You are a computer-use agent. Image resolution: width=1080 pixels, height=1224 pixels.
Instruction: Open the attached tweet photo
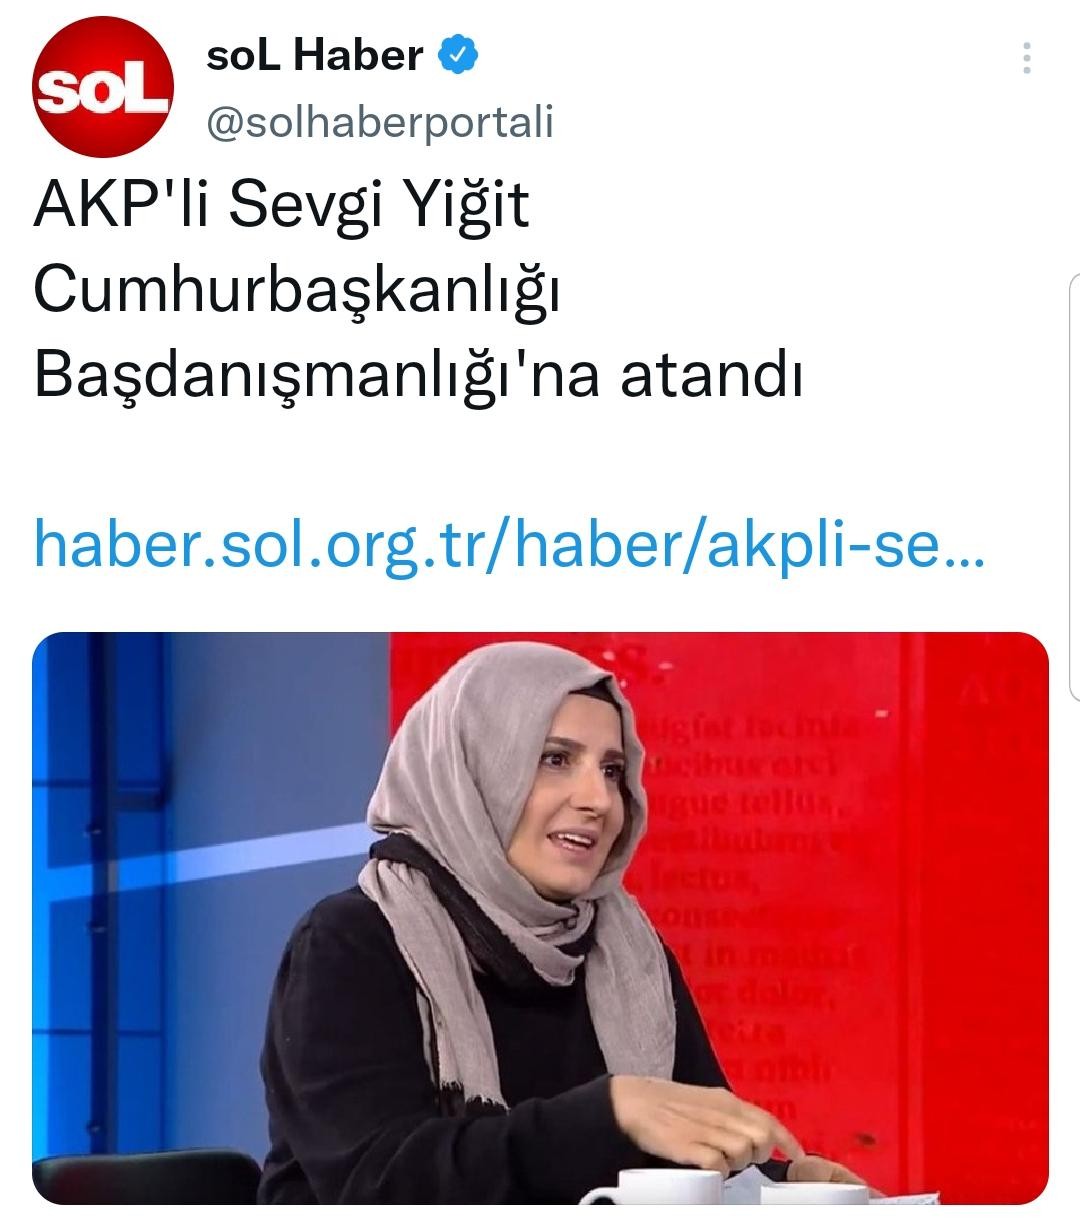coord(540,917)
